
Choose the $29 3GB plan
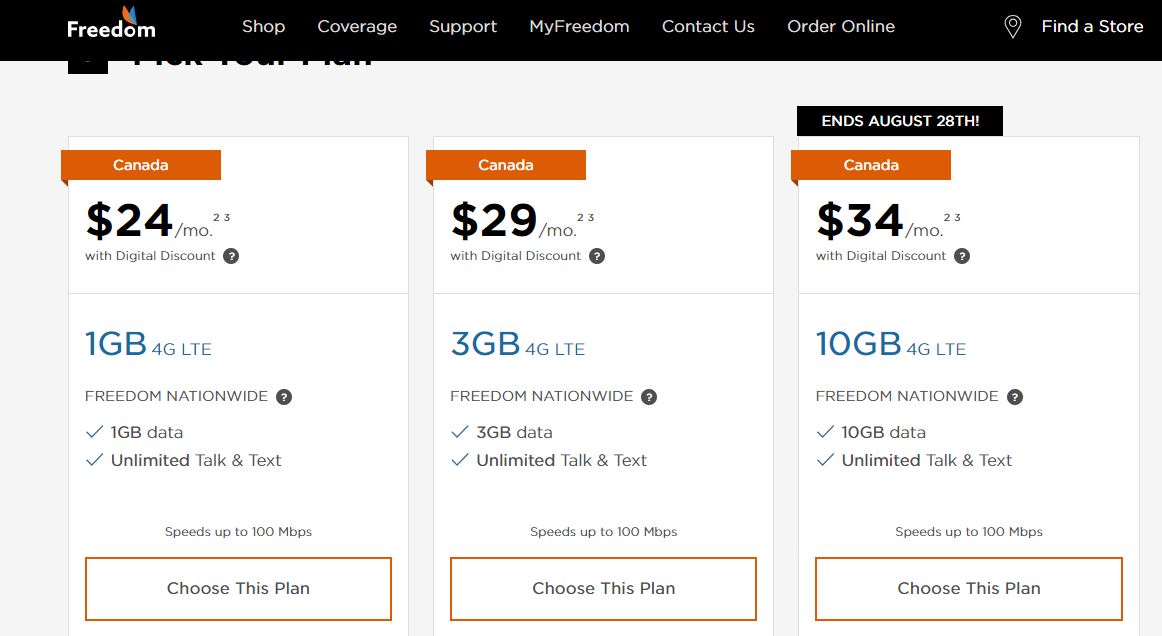pos(603,589)
